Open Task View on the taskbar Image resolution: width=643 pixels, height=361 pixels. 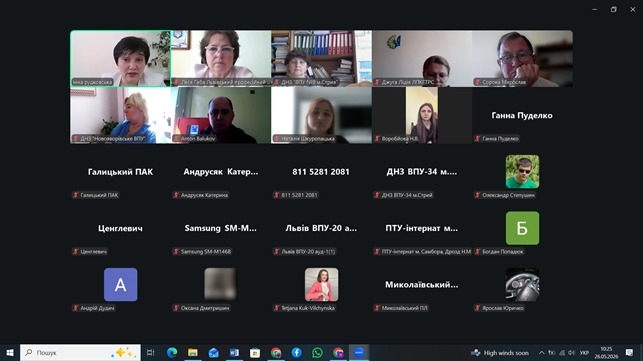pos(150,352)
